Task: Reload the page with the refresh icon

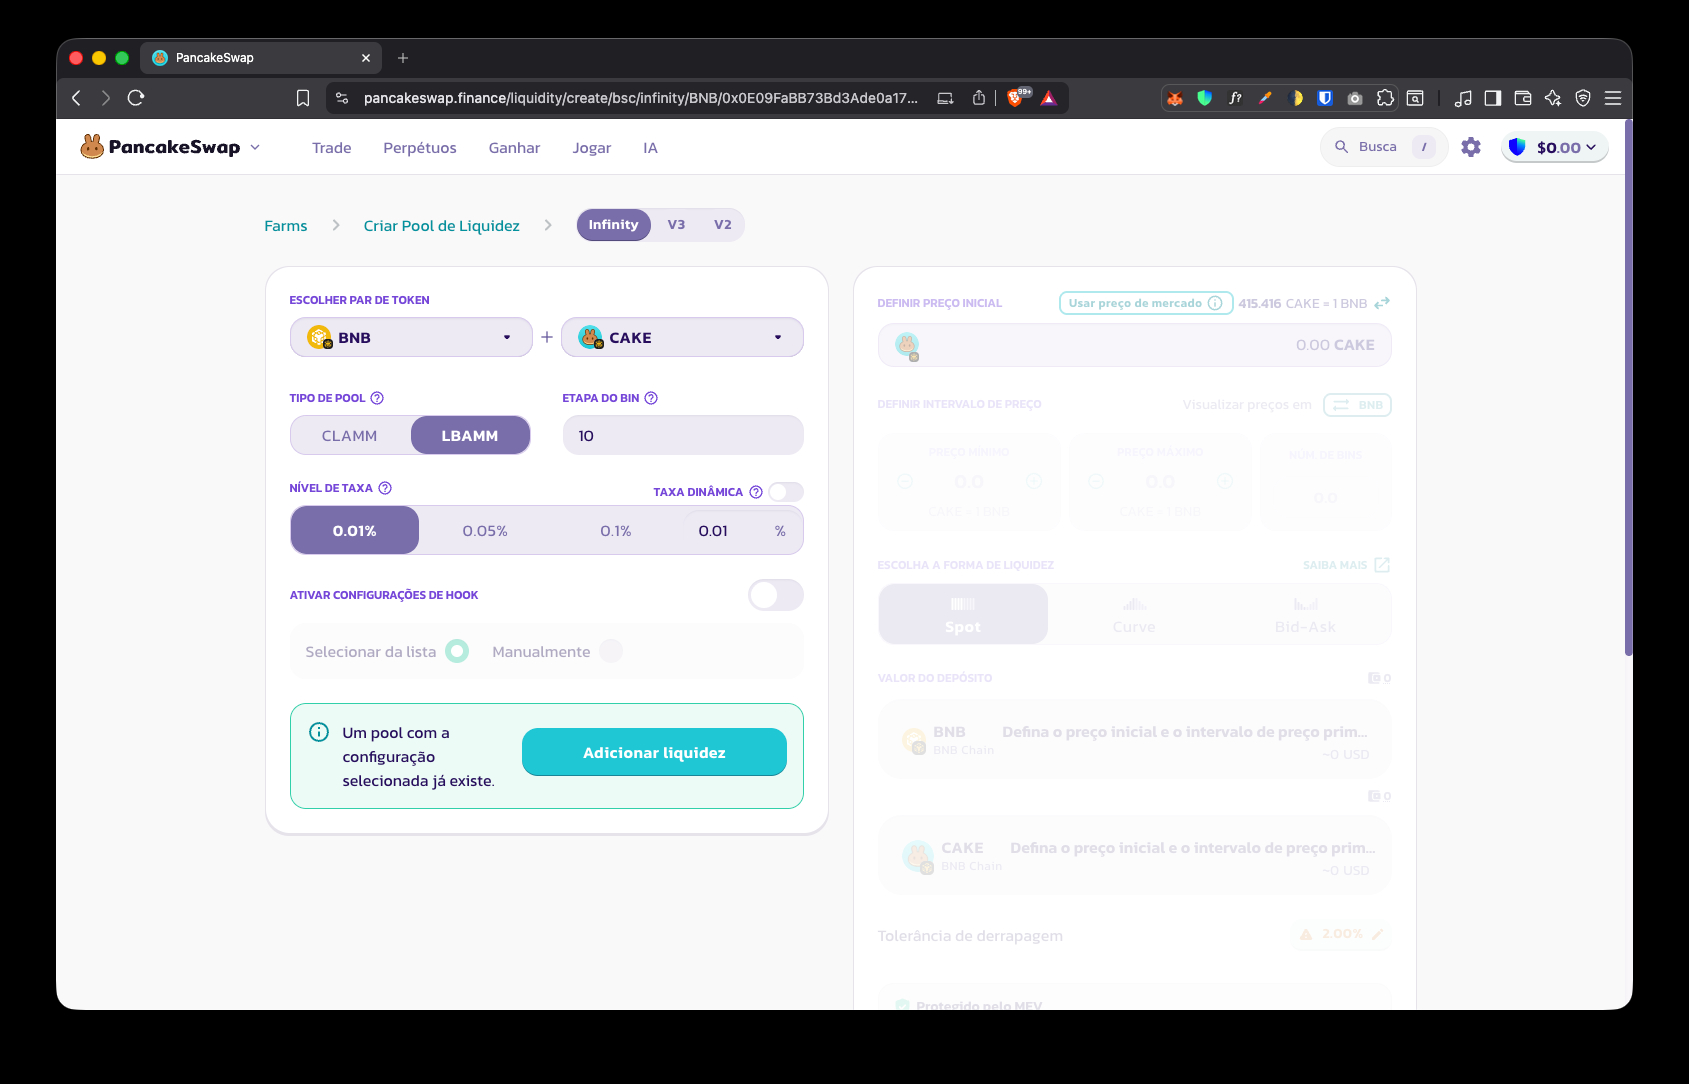Action: pos(136,98)
